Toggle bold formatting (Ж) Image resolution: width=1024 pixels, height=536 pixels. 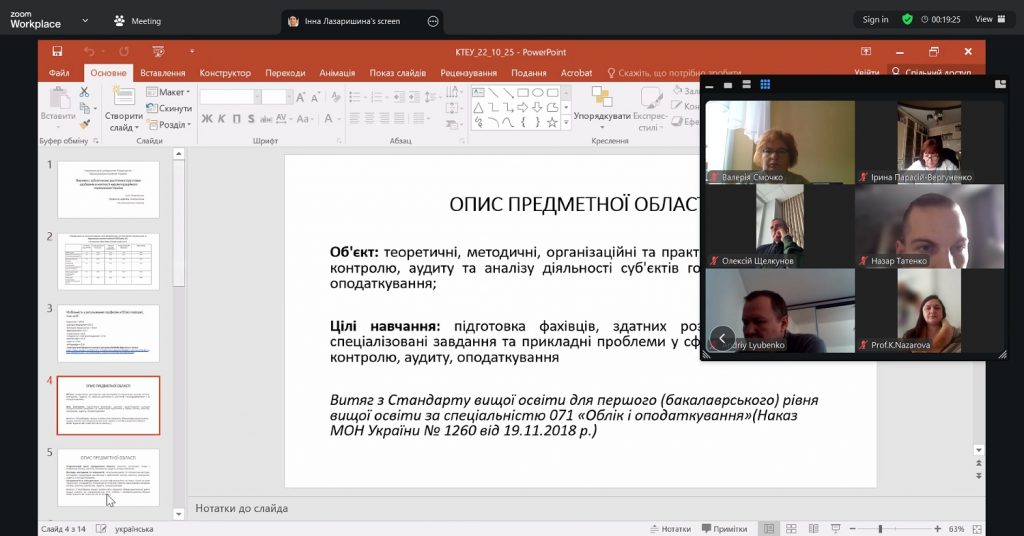(207, 119)
